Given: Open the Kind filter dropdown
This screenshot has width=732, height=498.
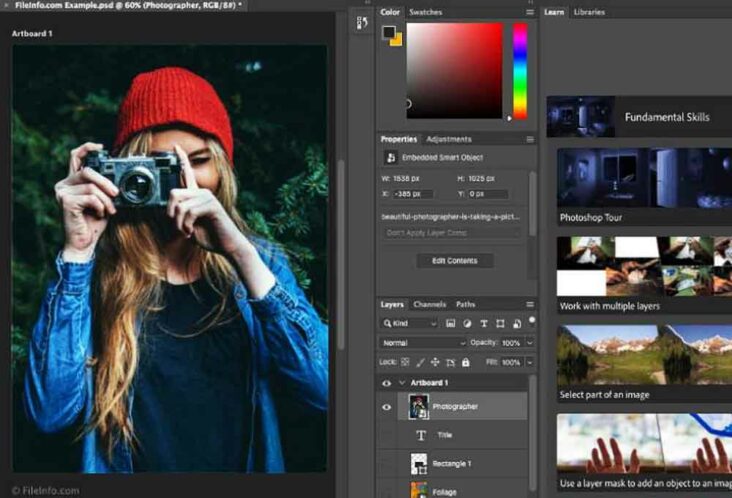Looking at the screenshot, I should coord(410,323).
